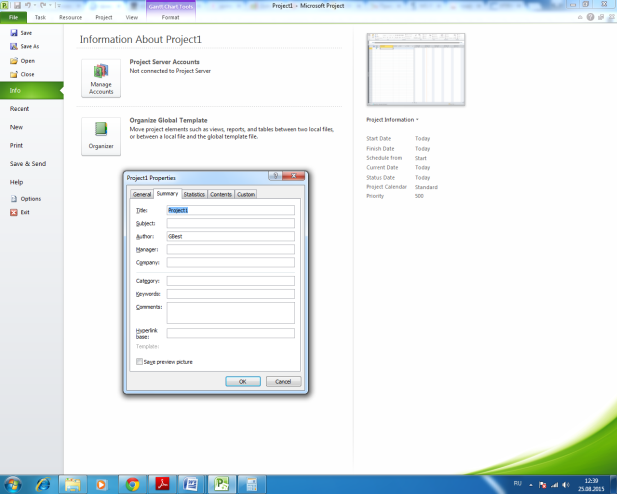Switch to Microsoft Word in the taskbar
This screenshot has height=494, width=617.
191,485
